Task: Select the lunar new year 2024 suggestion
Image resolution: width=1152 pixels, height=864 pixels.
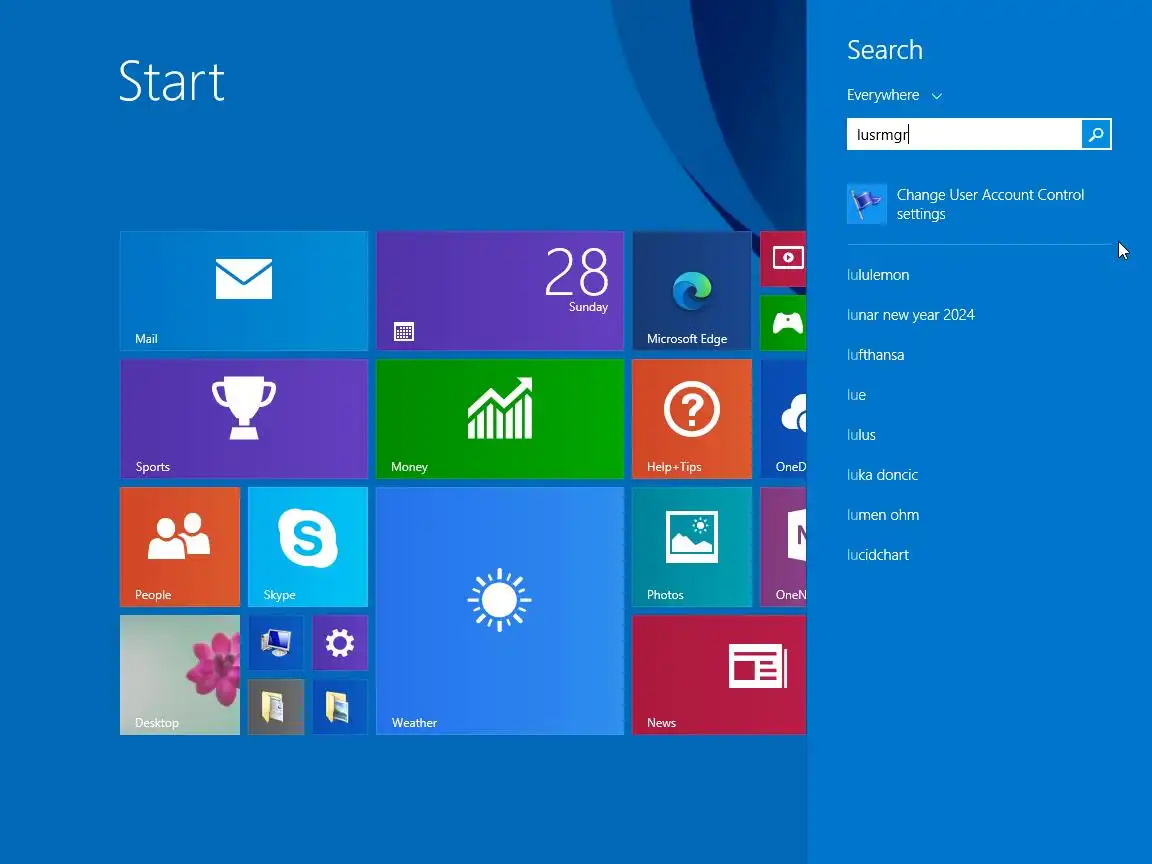Action: tap(911, 314)
